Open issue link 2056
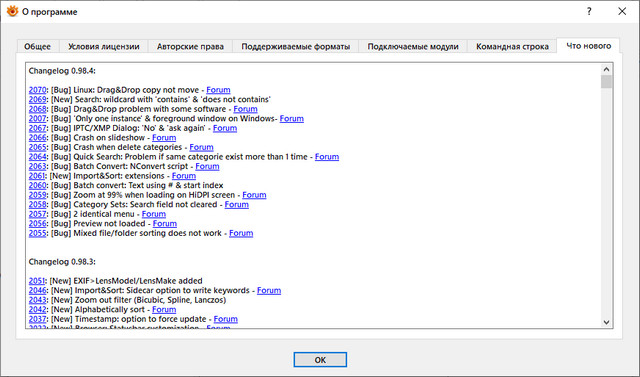Image resolution: width=640 pixels, height=377 pixels. click(x=37, y=224)
